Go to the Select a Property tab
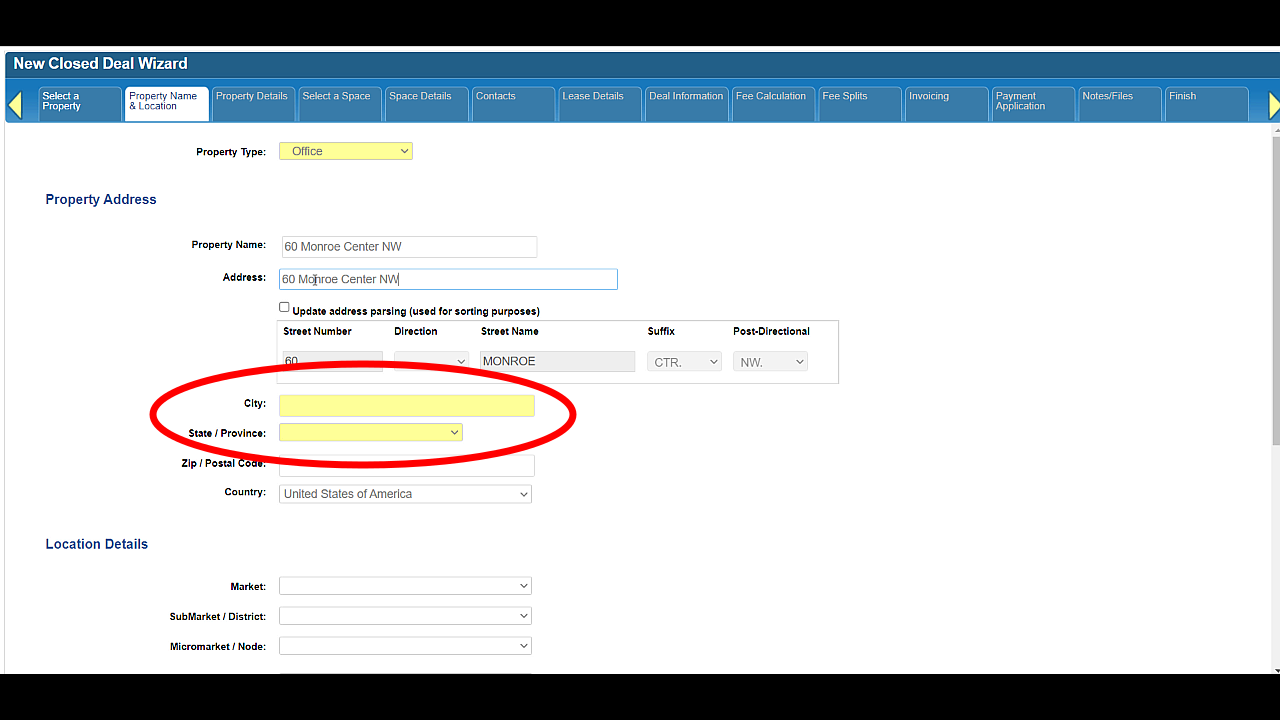This screenshot has height=720, width=1280. coord(79,104)
